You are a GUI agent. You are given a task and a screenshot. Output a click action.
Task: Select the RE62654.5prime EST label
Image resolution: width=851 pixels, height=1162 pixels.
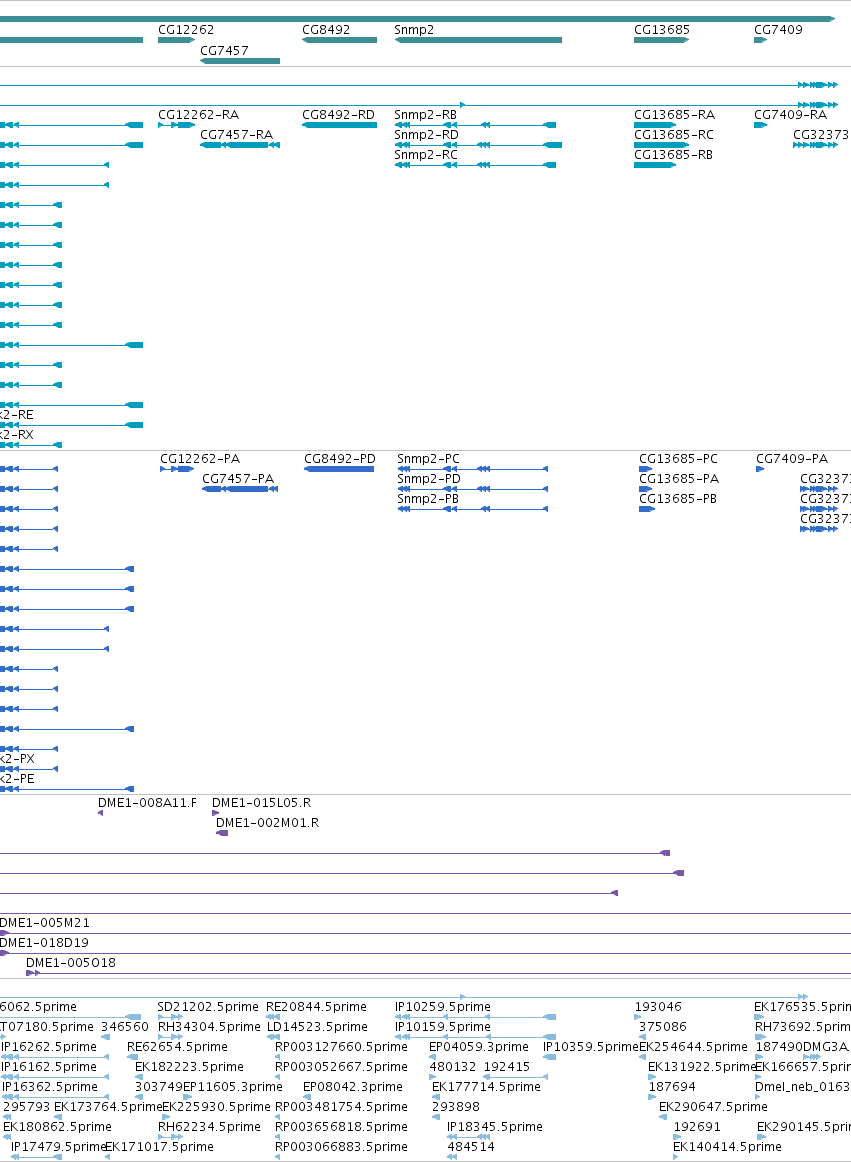click(177, 1046)
